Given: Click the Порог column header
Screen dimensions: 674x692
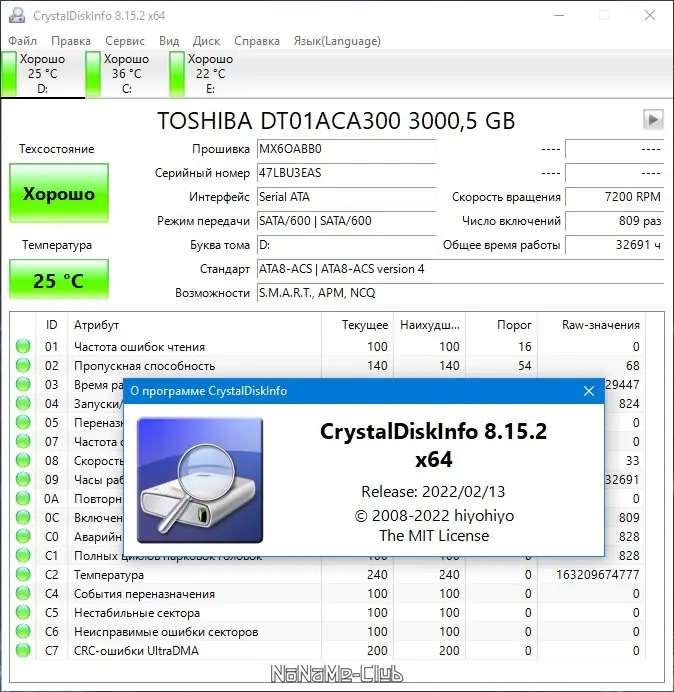Looking at the screenshot, I should coord(501,325).
